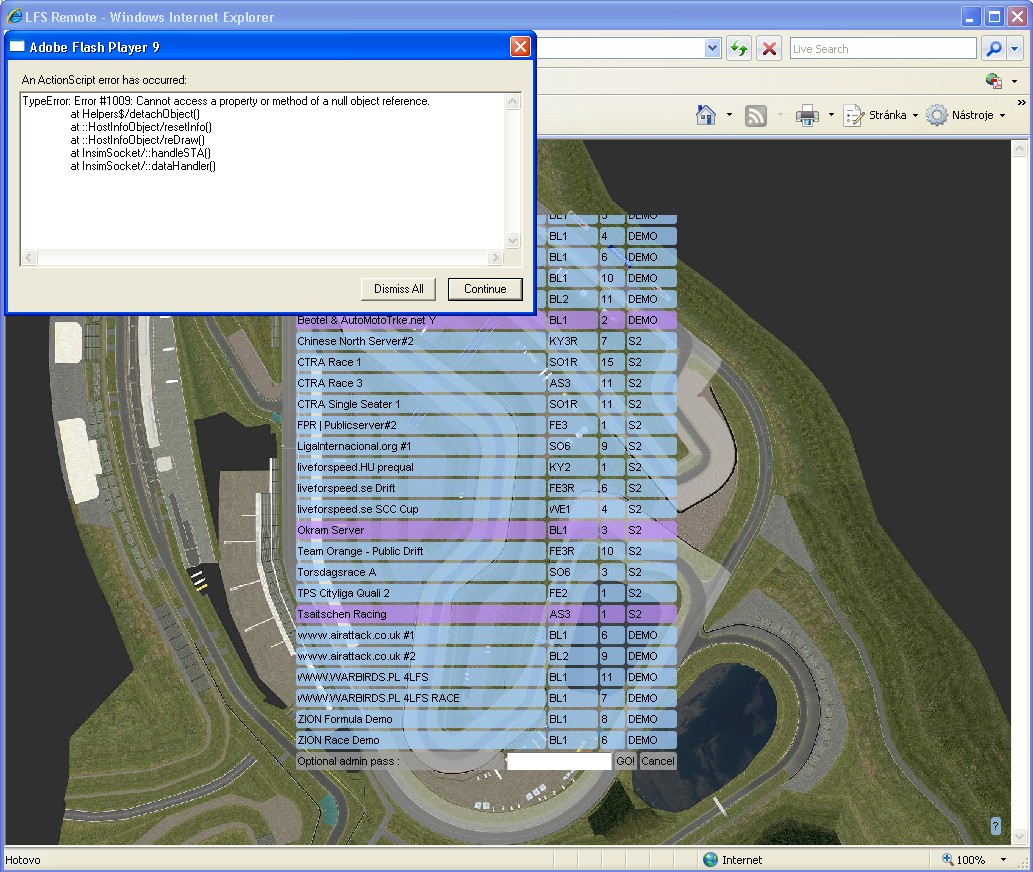The height and width of the screenshot is (872, 1033).
Task: Click the Internet Explorer logo in title bar
Action: [x=14, y=16]
